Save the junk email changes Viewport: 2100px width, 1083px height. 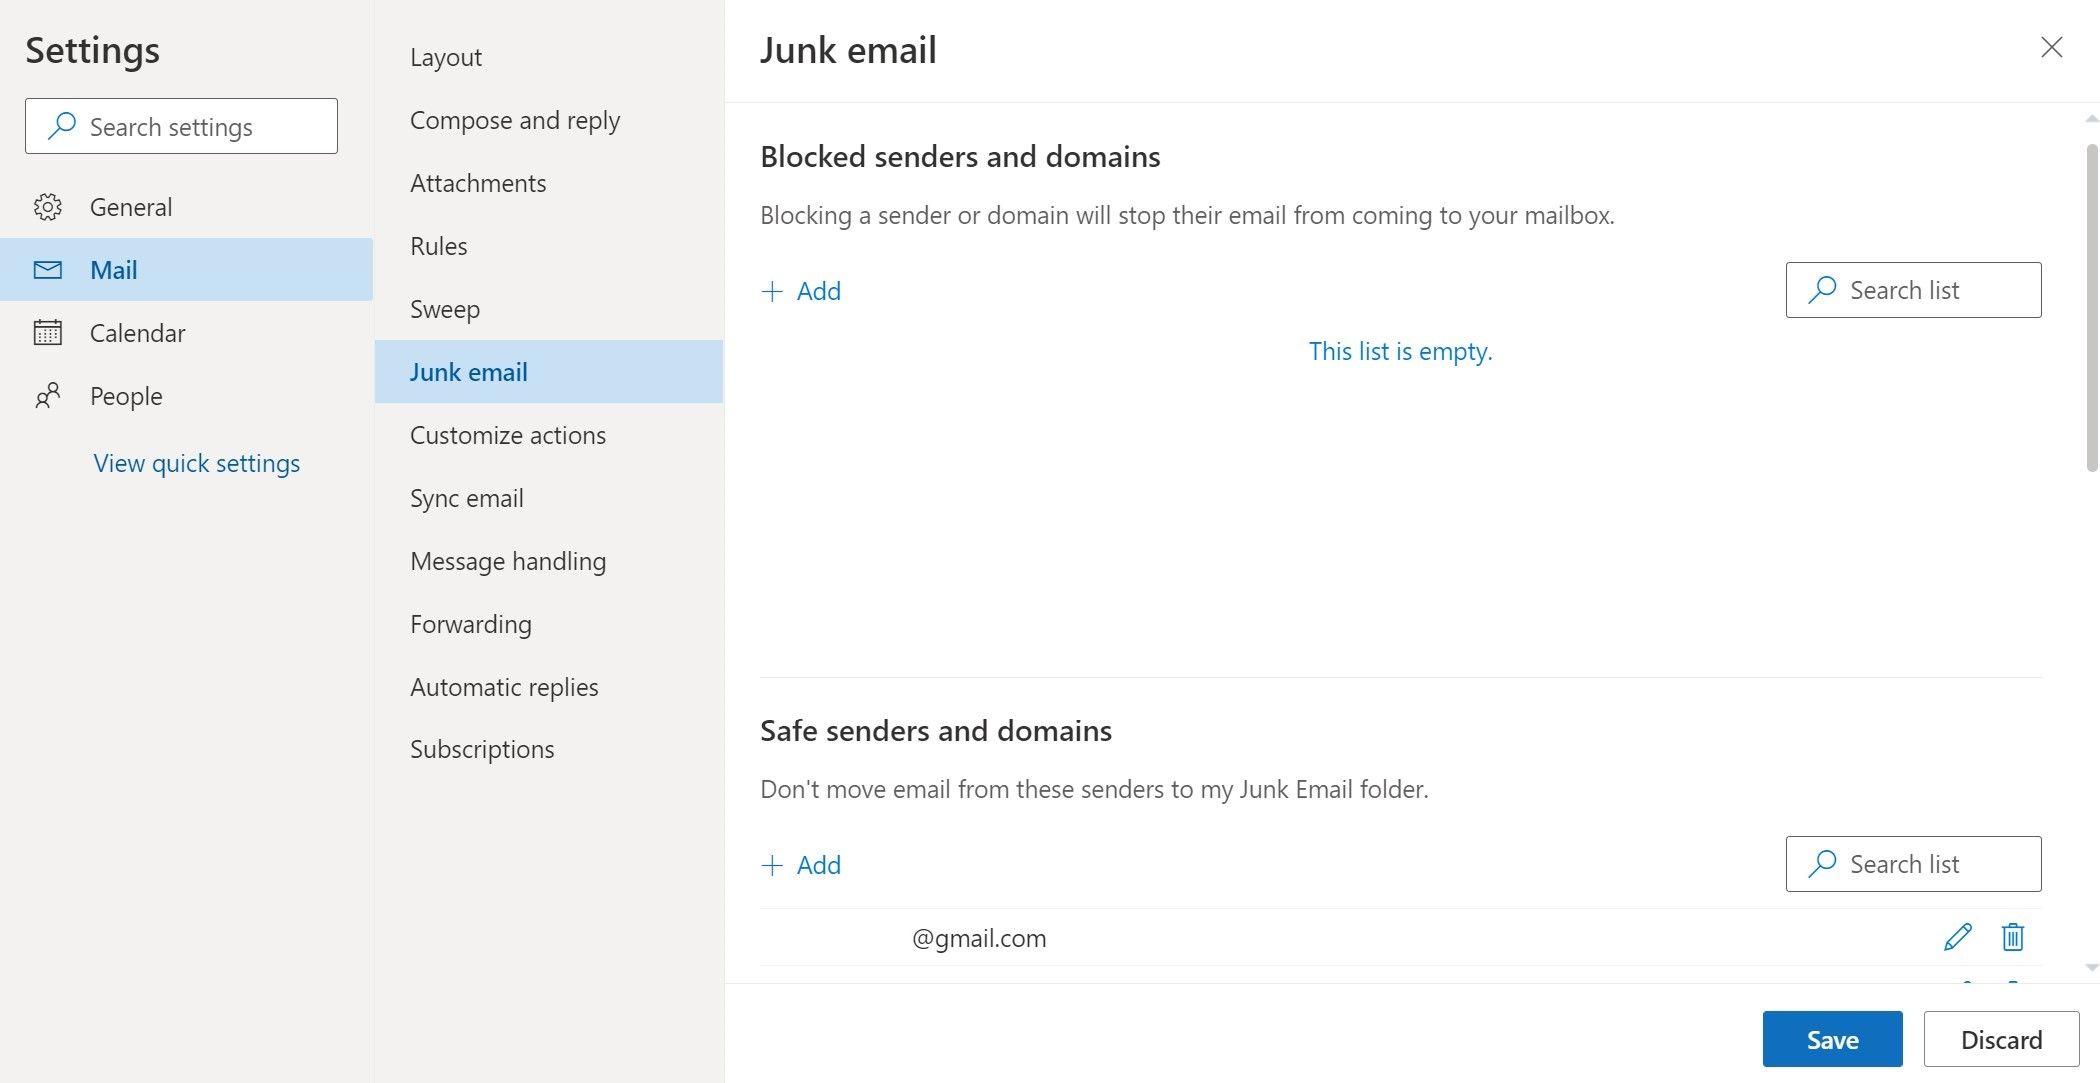(1832, 1039)
